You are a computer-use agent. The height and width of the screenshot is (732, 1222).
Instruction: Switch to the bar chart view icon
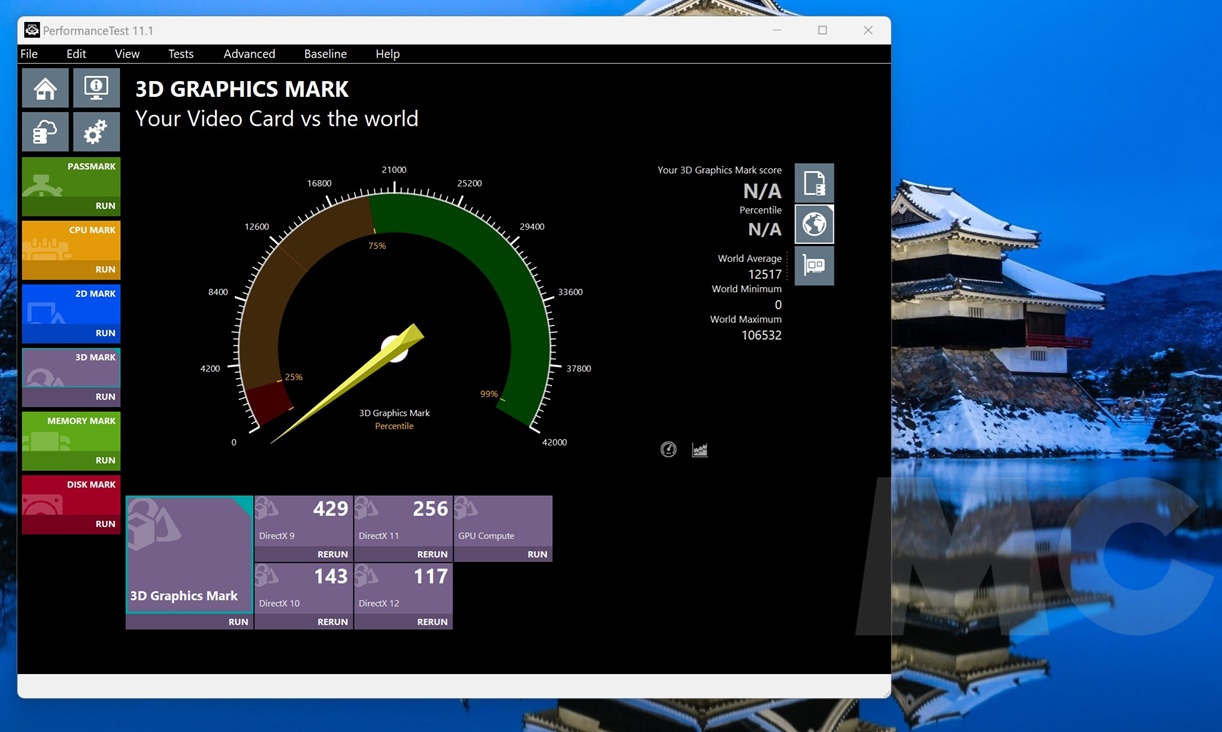[700, 450]
